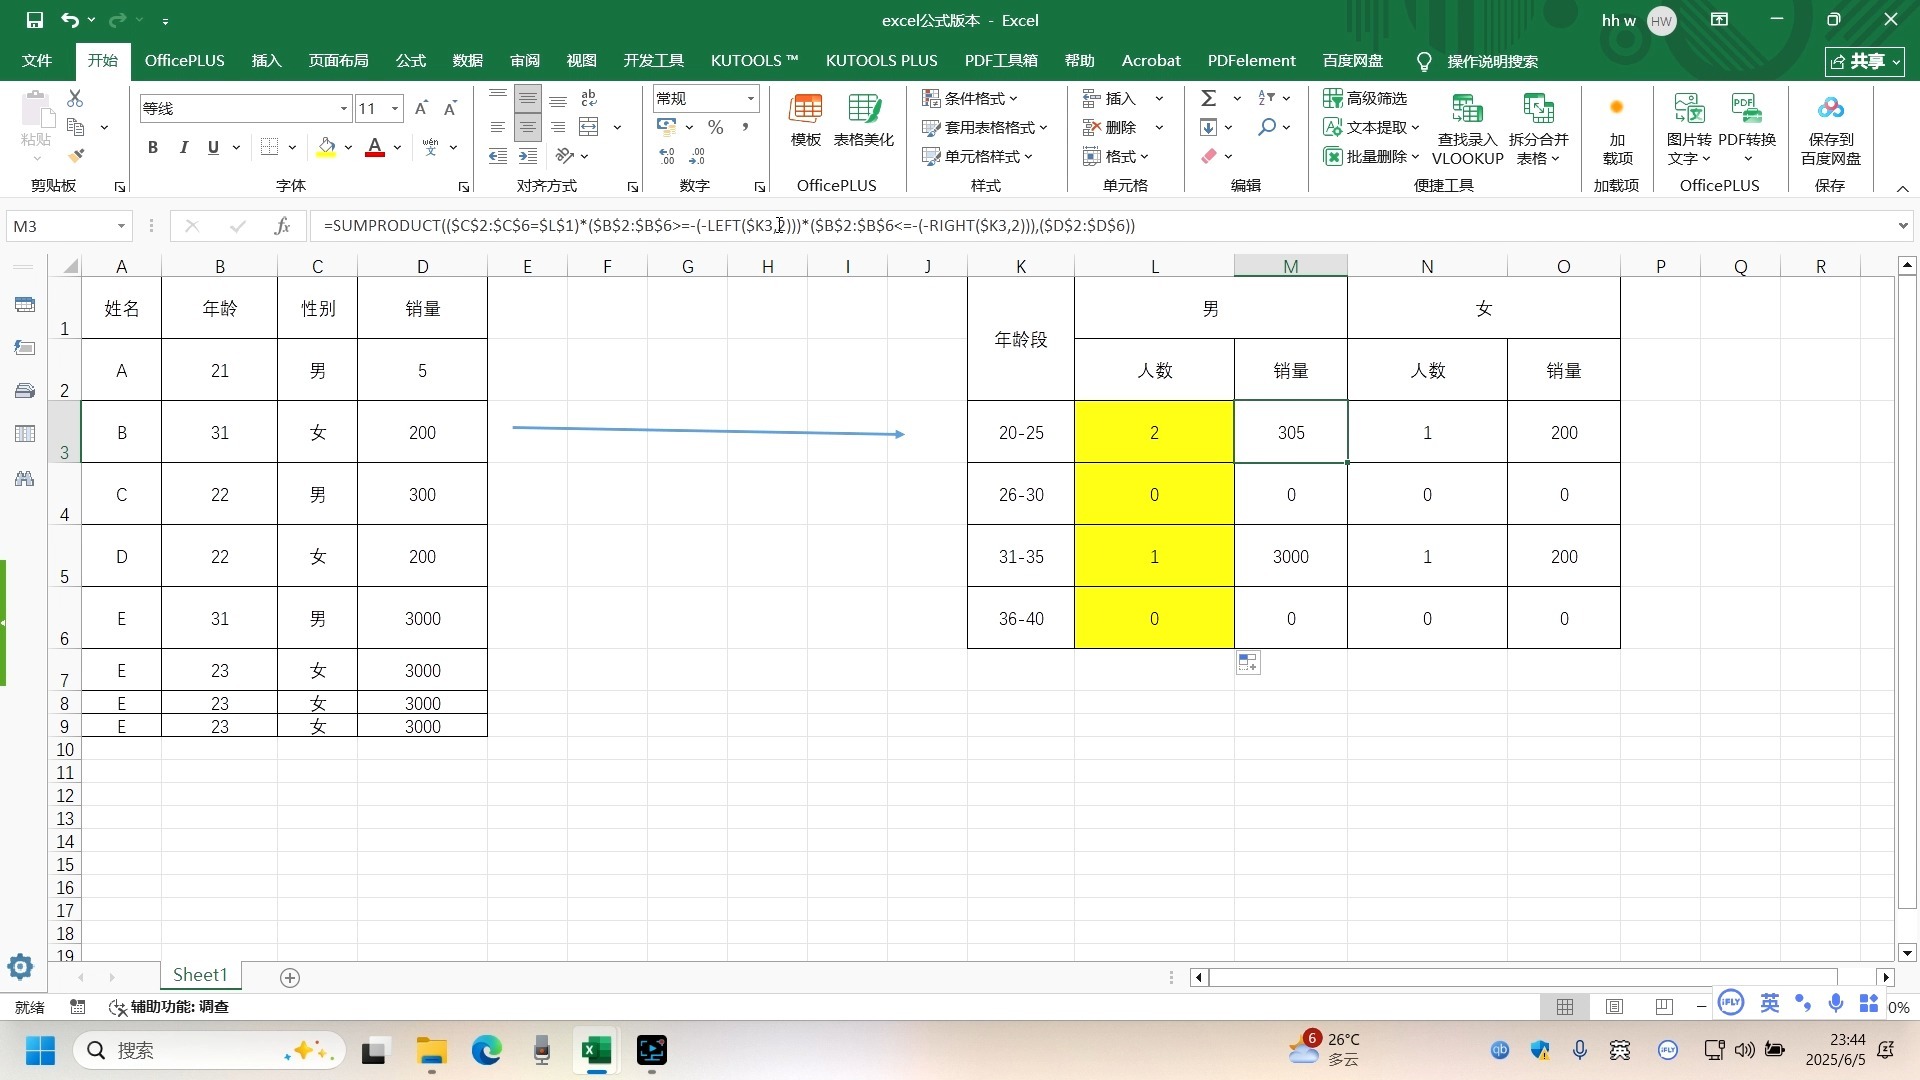Click the 保存到百度网盘 cloud icon
1920x1080 pixels.
(1830, 130)
